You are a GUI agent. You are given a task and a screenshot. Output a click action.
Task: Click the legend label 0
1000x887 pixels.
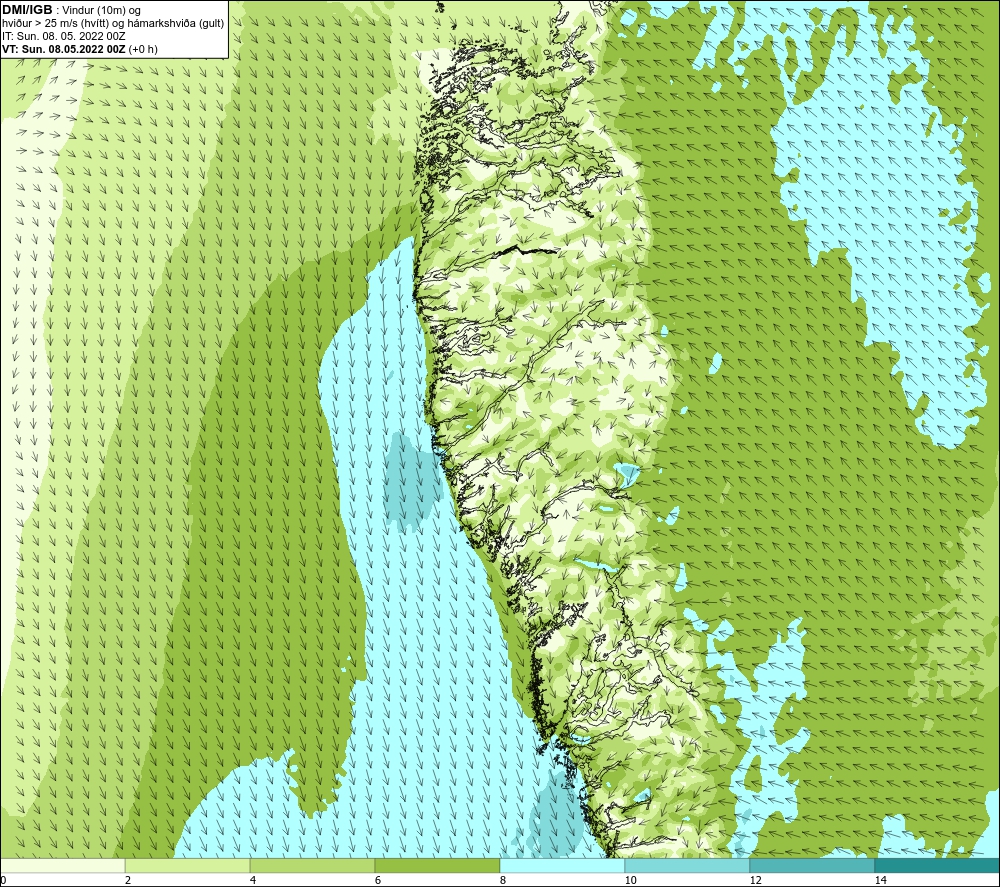pyautogui.click(x=3, y=880)
